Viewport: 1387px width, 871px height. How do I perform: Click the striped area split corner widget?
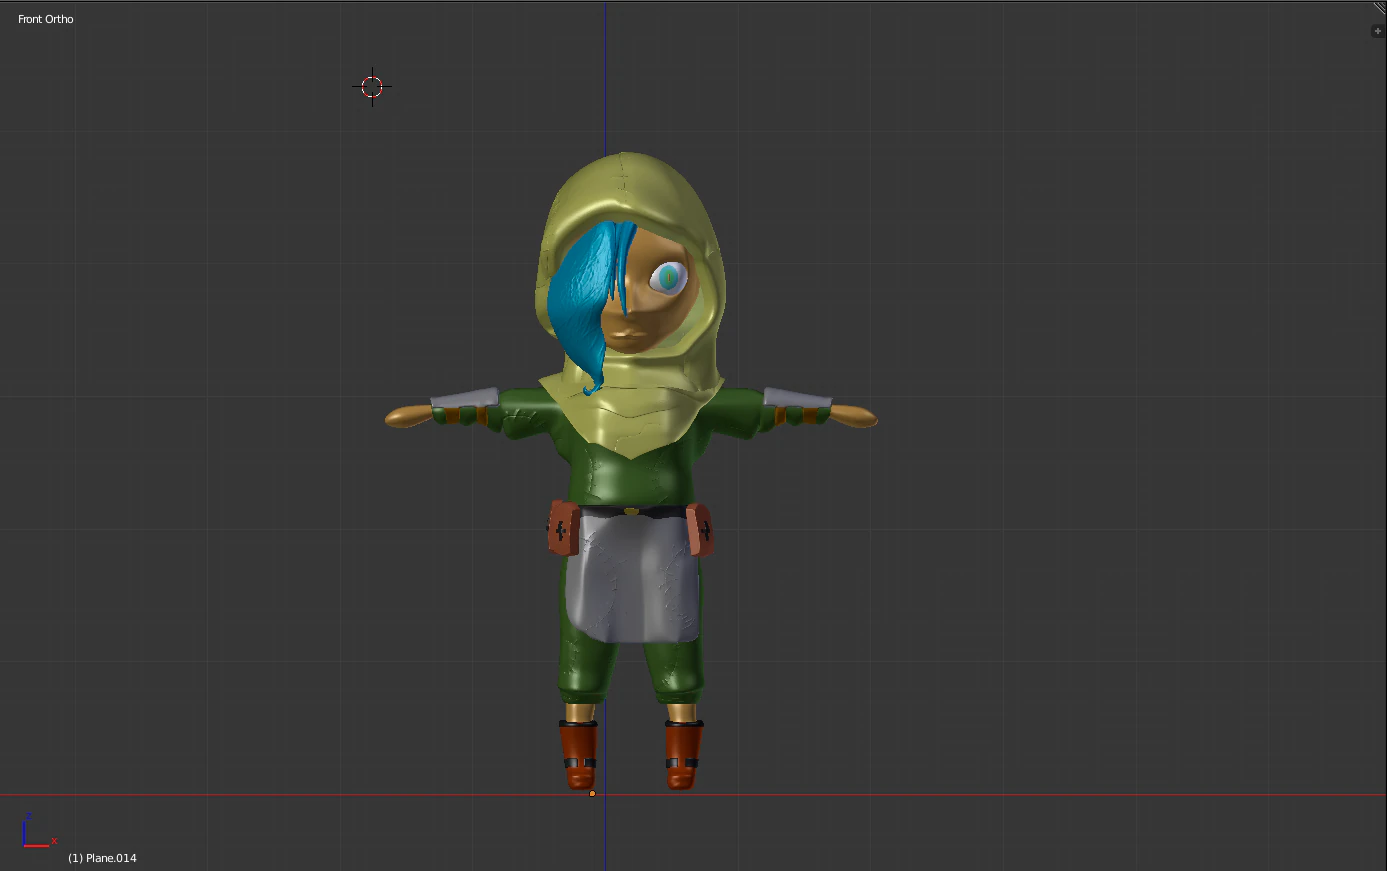1379,8
